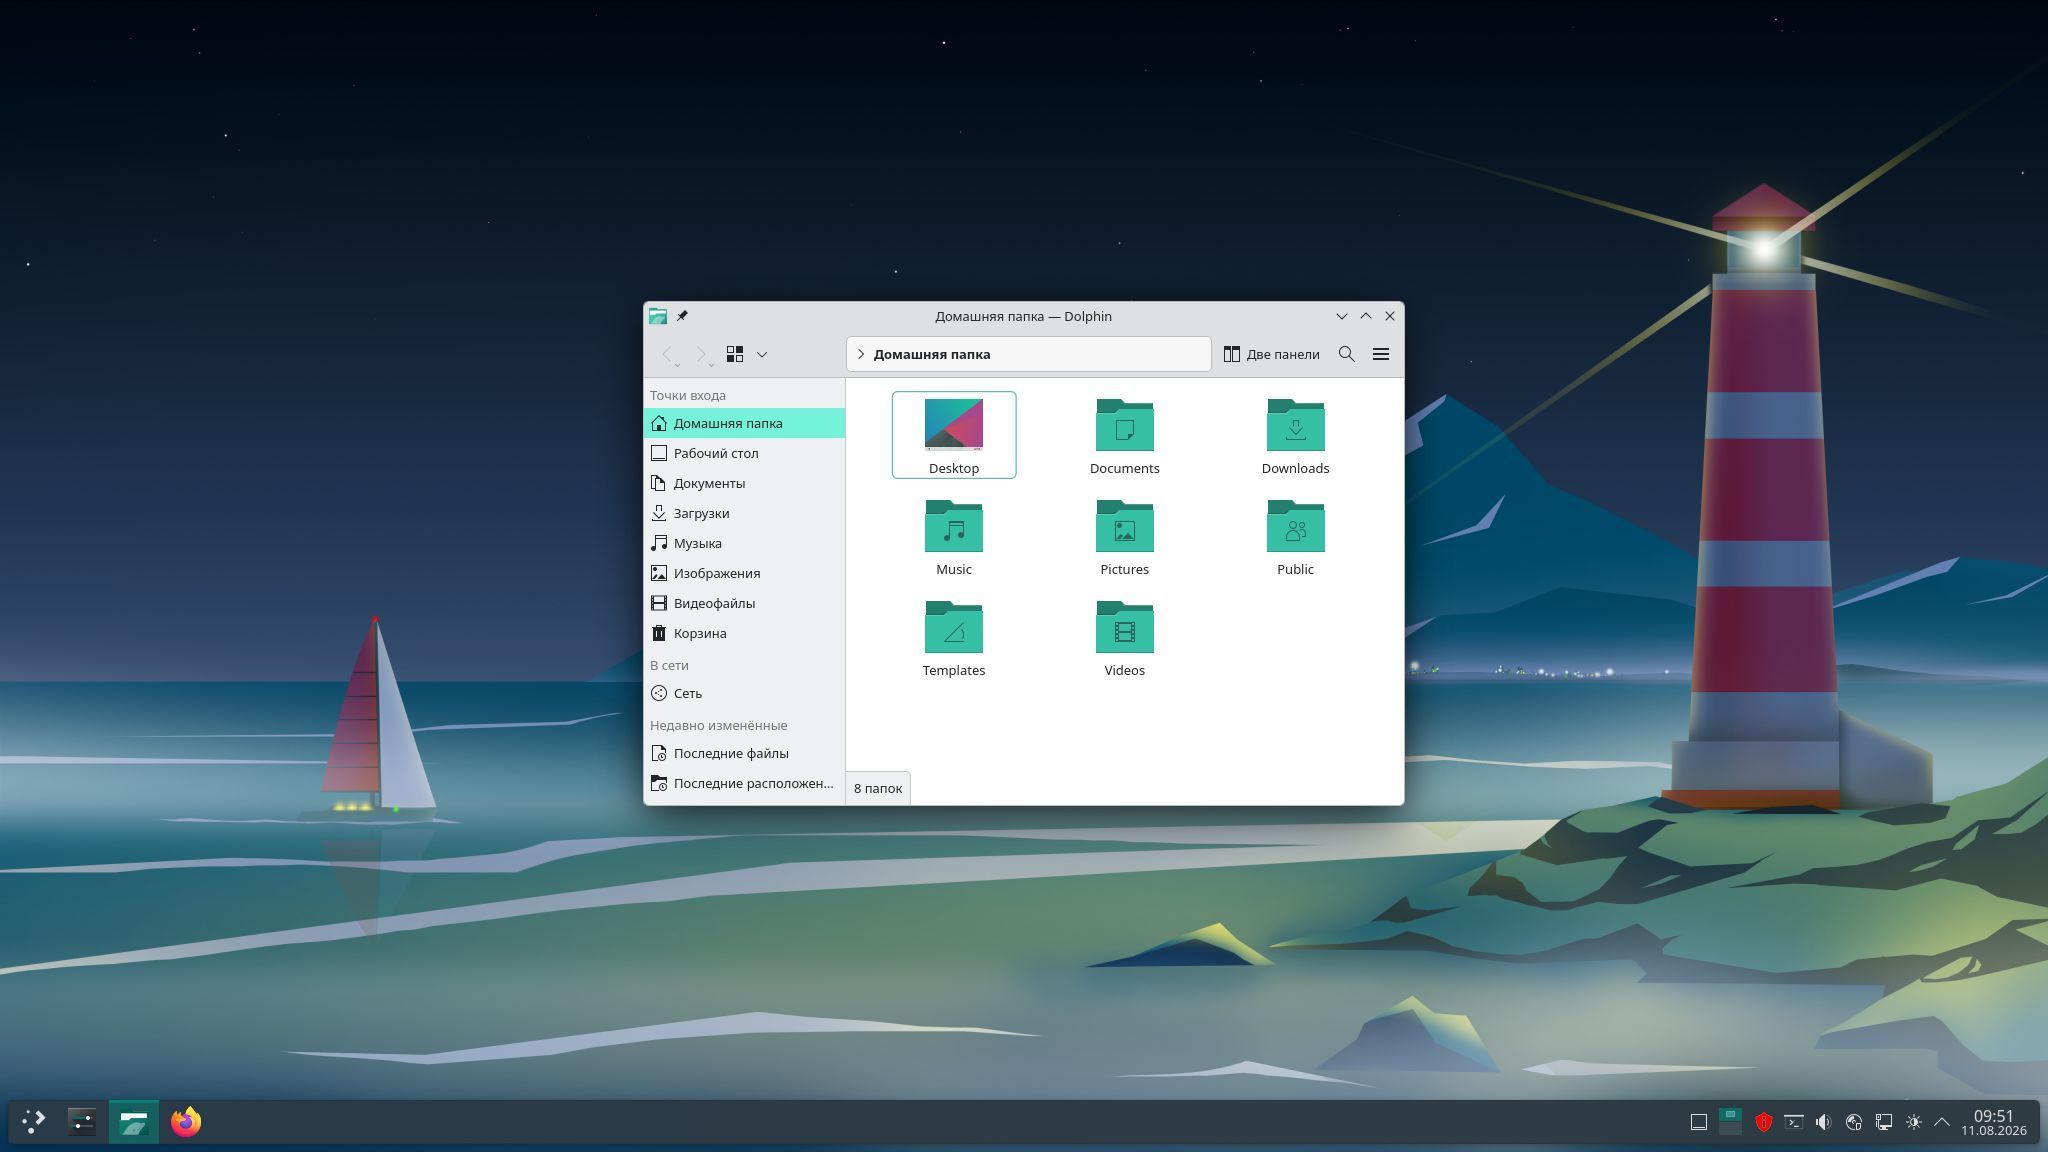The height and width of the screenshot is (1152, 2048).
Task: Expand hidden system tray icons arrow
Action: pyautogui.click(x=1942, y=1122)
